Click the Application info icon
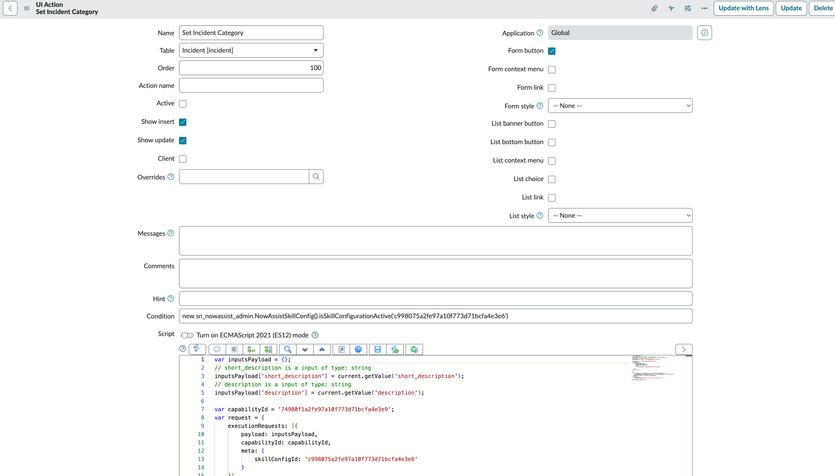This screenshot has width=835, height=476. [x=704, y=33]
